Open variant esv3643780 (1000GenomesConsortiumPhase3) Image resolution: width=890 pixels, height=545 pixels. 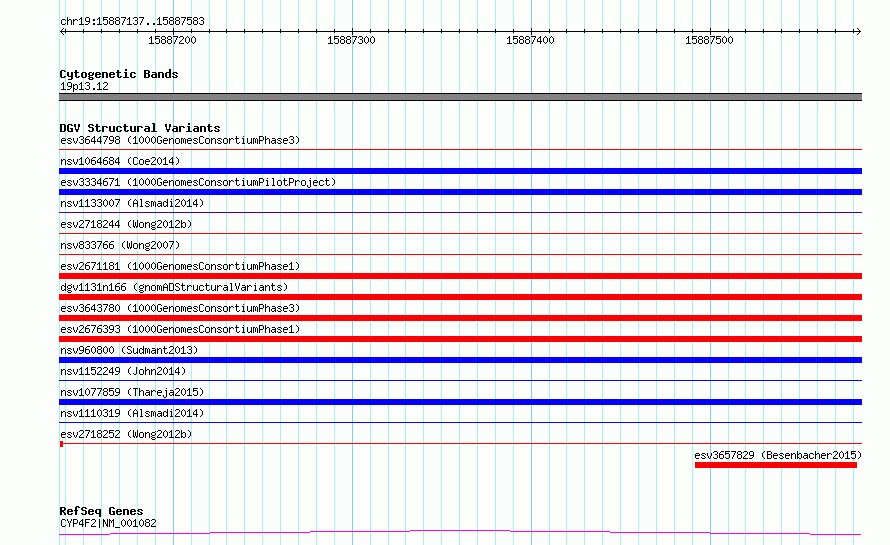[x=180, y=308]
